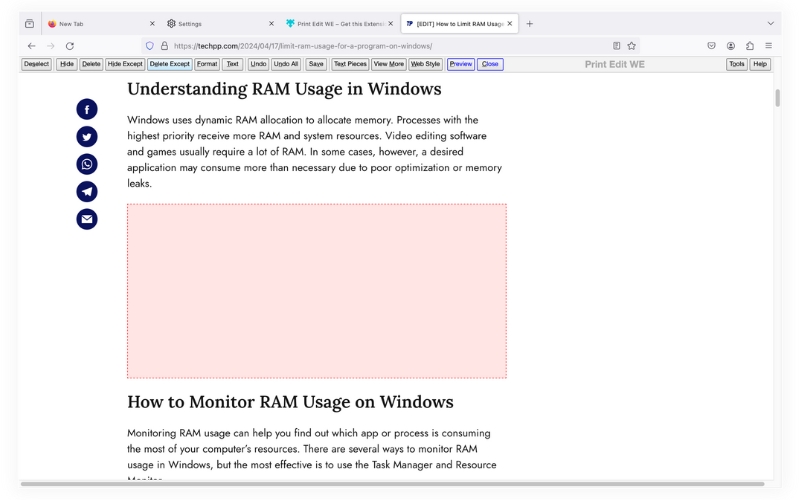Select the [EDIT] How to Limit RAM tab
The width and height of the screenshot is (800, 500).
click(x=460, y=24)
